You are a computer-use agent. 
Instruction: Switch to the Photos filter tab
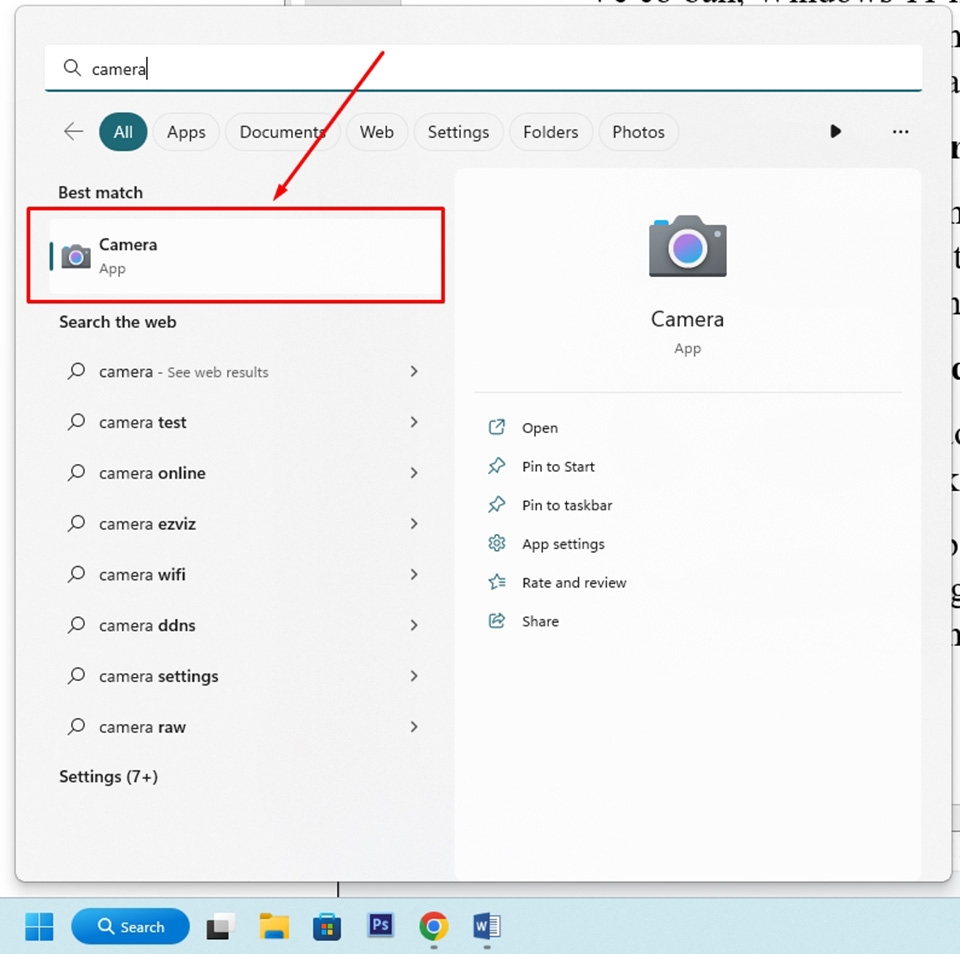tap(638, 132)
